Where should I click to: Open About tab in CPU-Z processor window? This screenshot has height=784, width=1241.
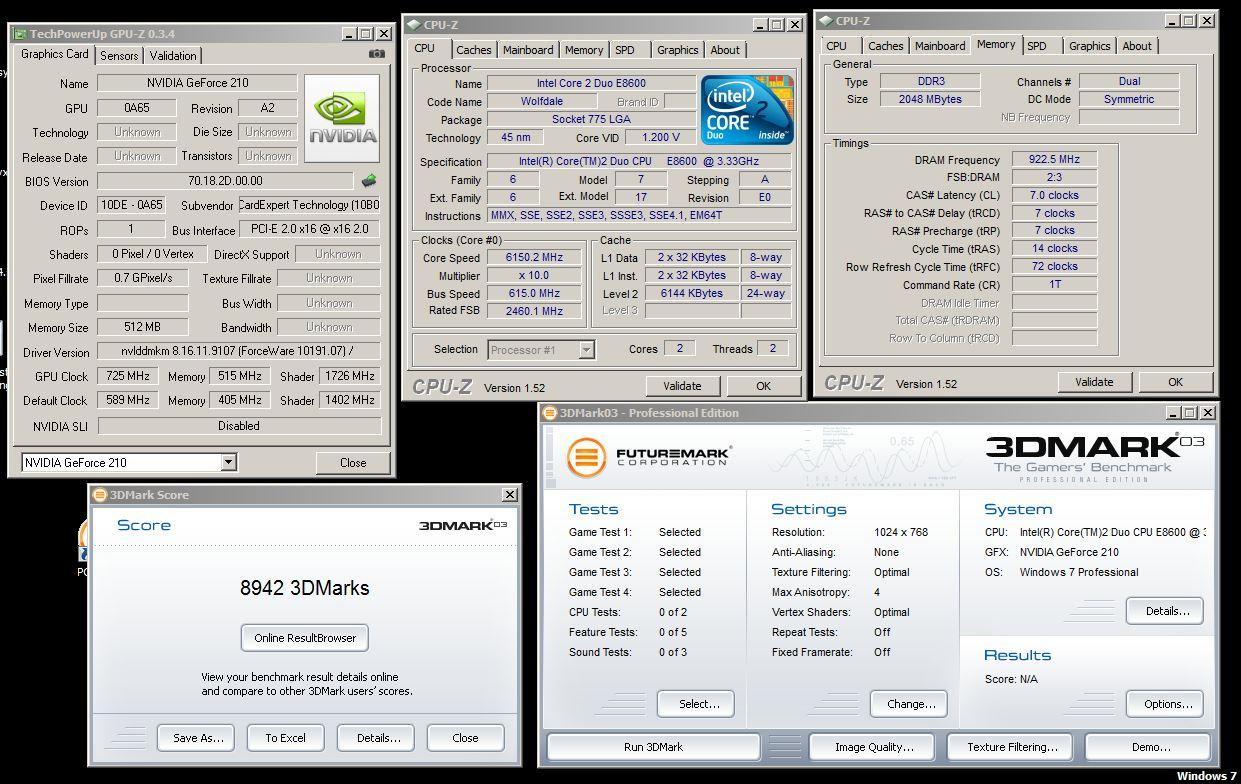[x=725, y=50]
